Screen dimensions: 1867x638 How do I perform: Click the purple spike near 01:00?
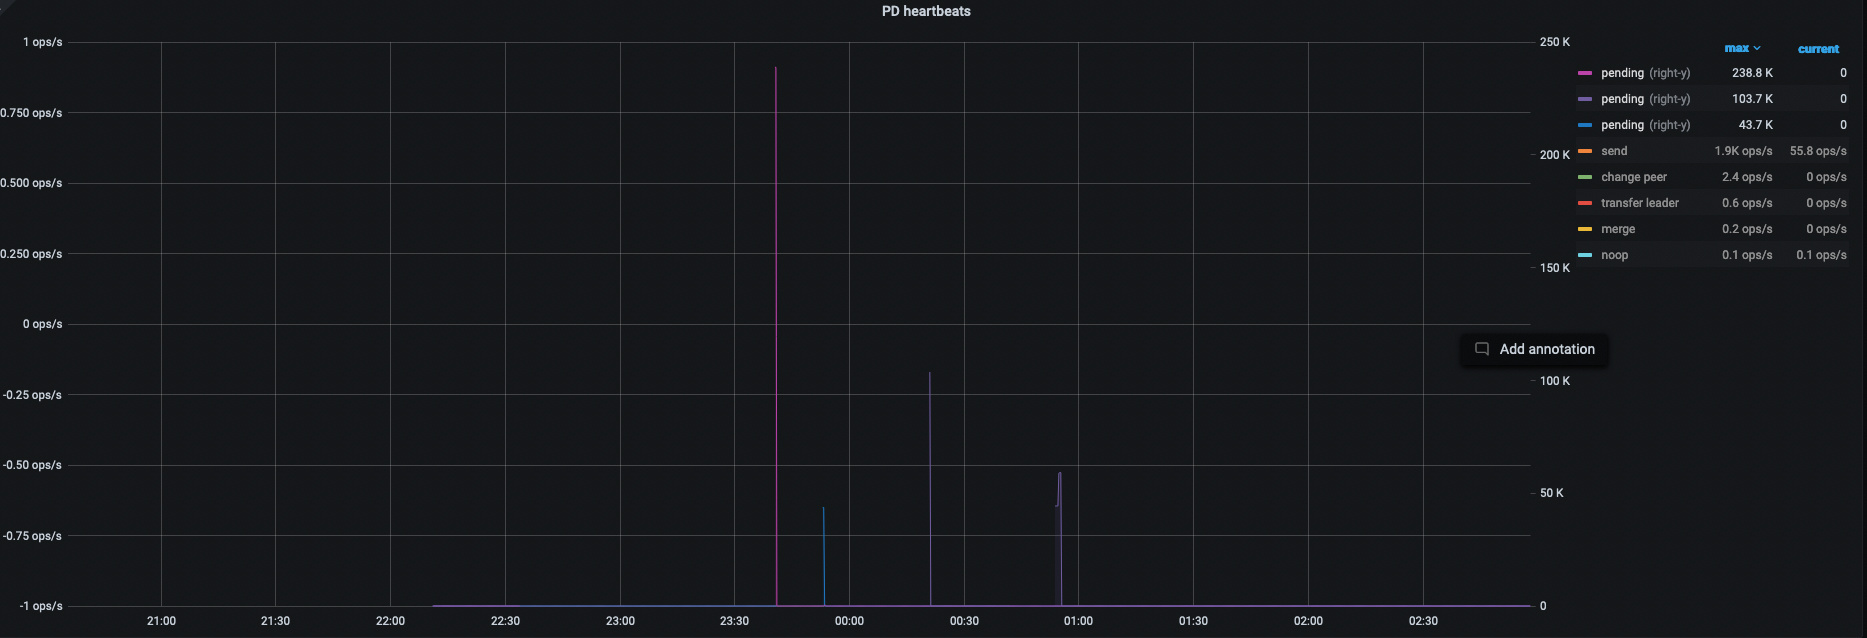pos(1059,539)
